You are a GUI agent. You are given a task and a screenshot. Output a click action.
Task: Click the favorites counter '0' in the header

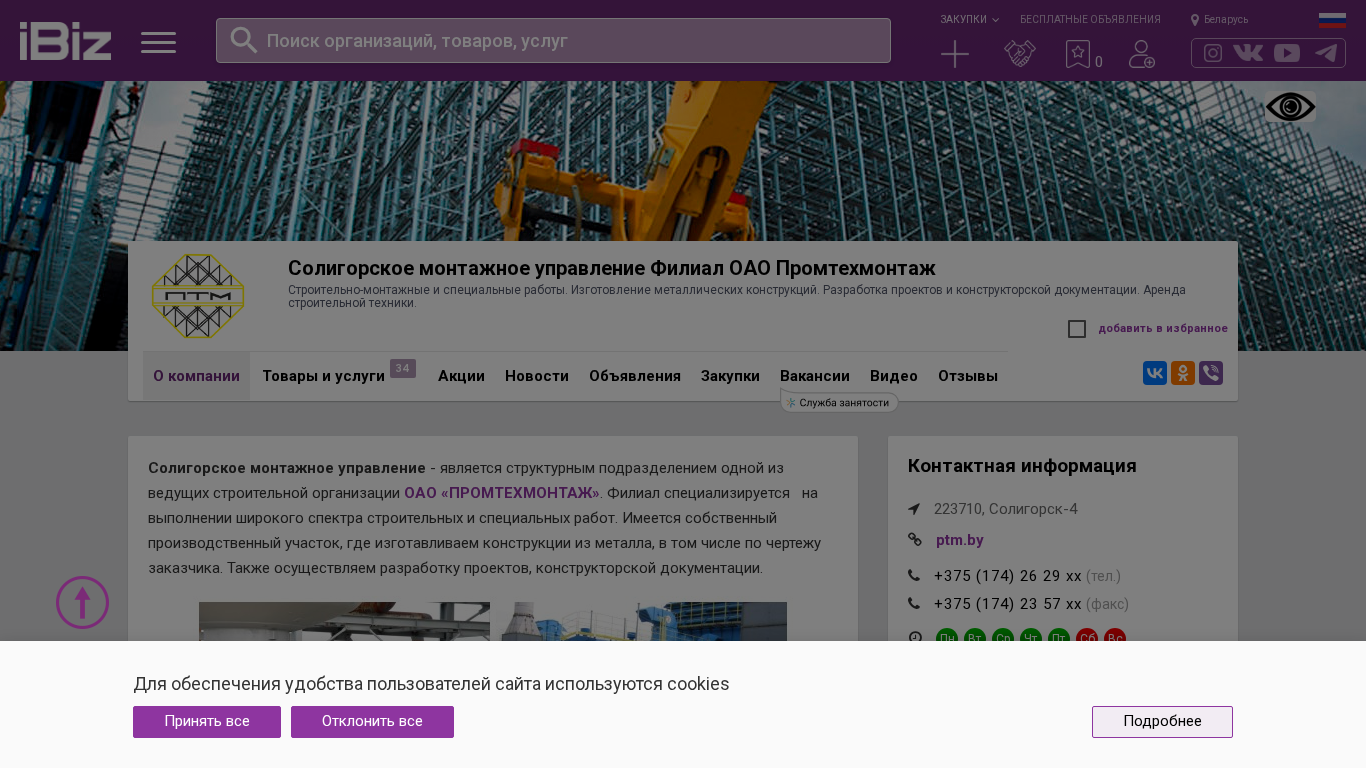1099,62
